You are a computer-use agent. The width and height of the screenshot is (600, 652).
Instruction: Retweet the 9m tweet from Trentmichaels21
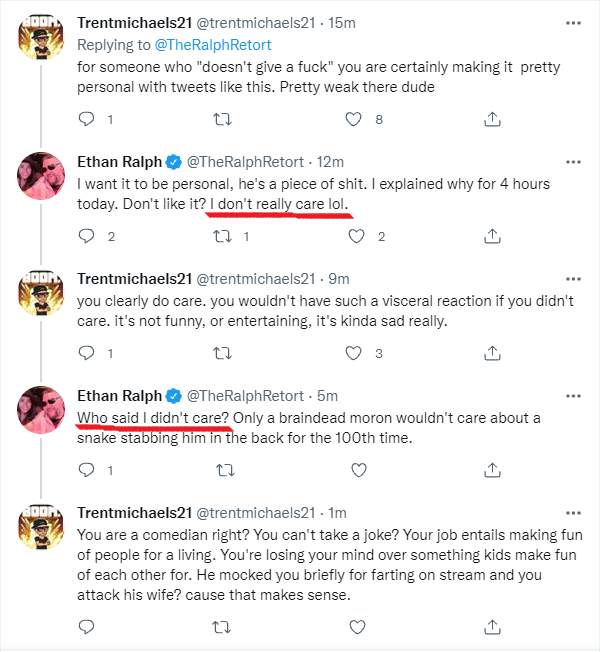(x=222, y=353)
